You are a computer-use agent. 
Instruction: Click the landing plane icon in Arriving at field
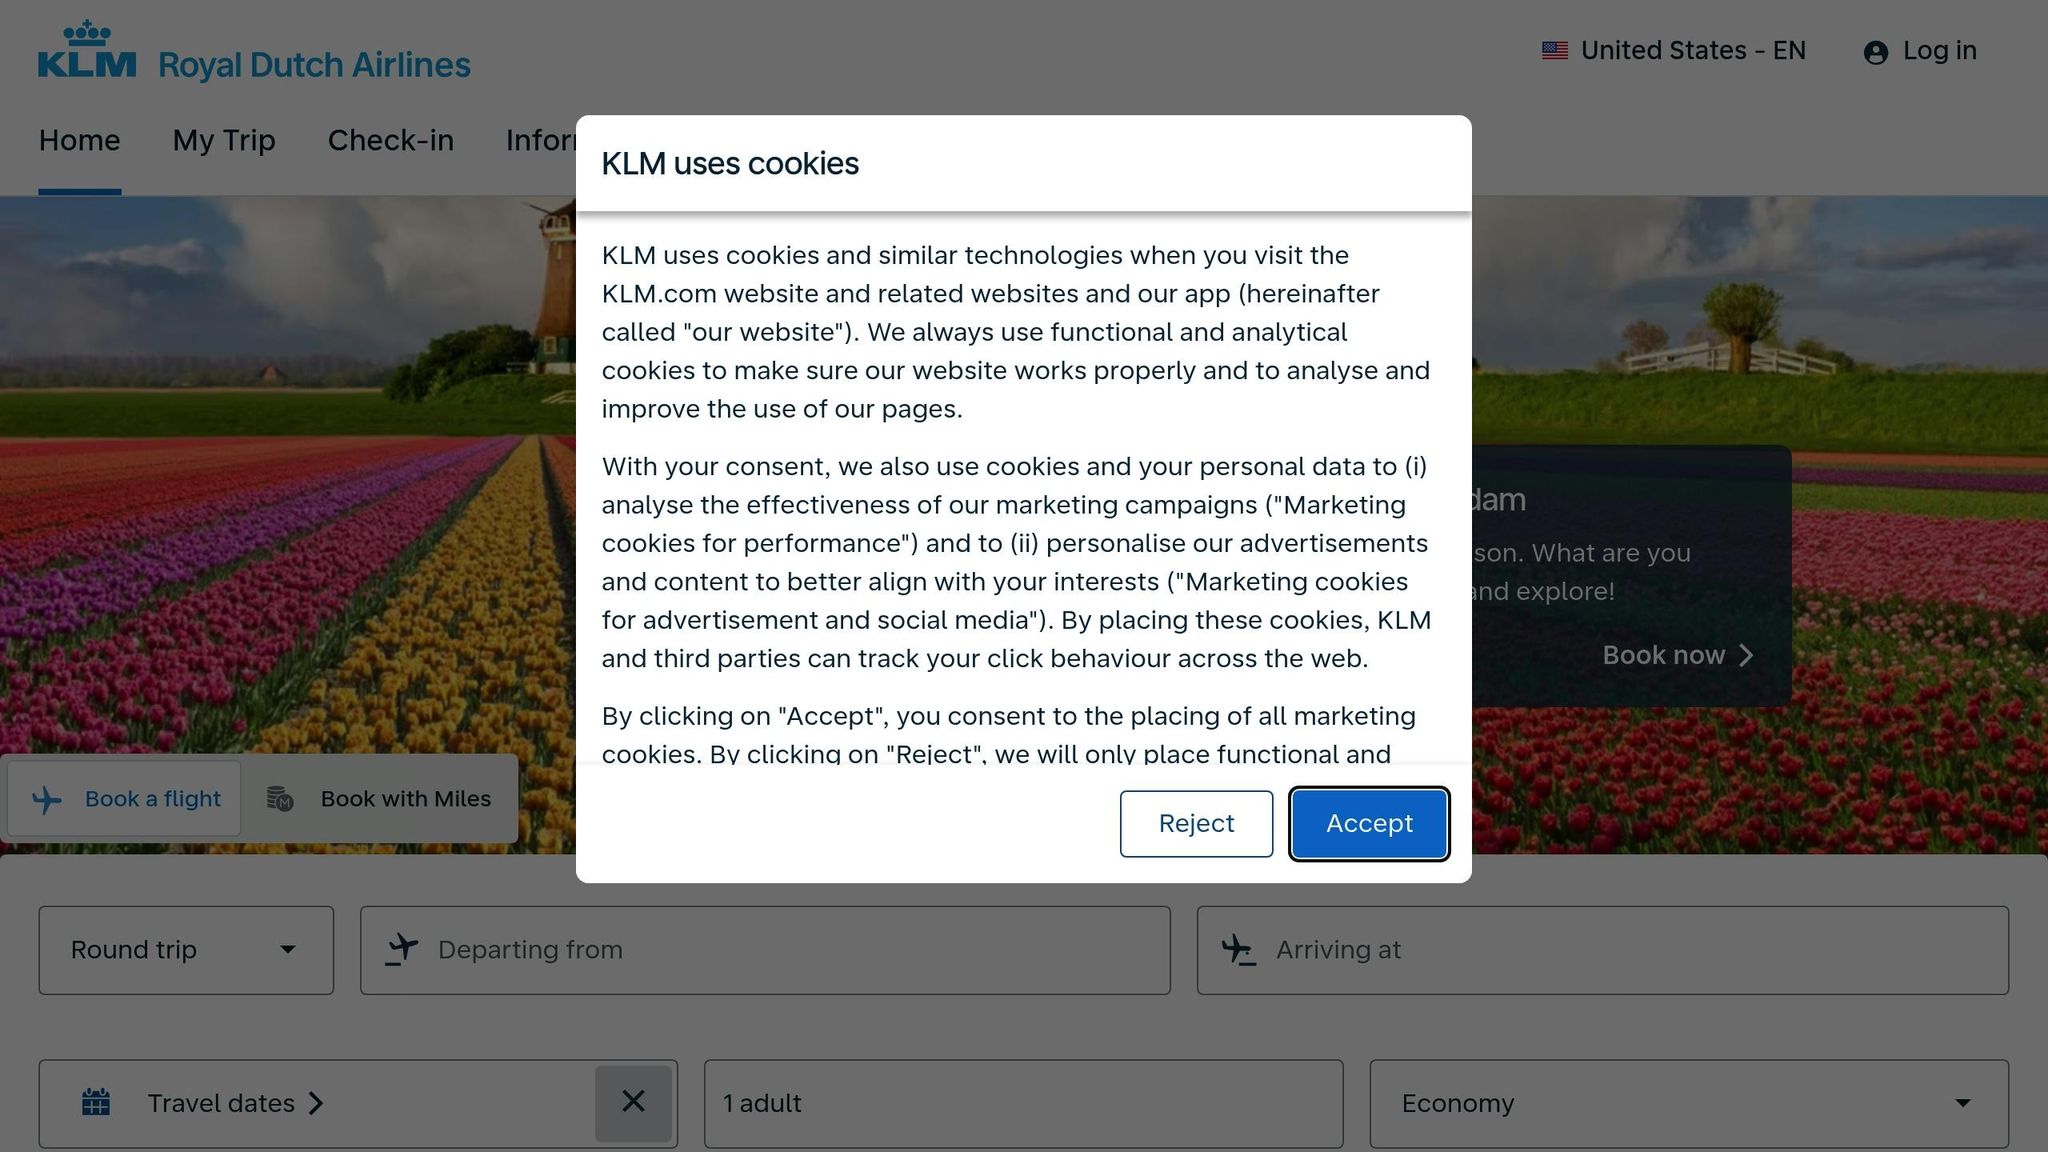tap(1240, 951)
